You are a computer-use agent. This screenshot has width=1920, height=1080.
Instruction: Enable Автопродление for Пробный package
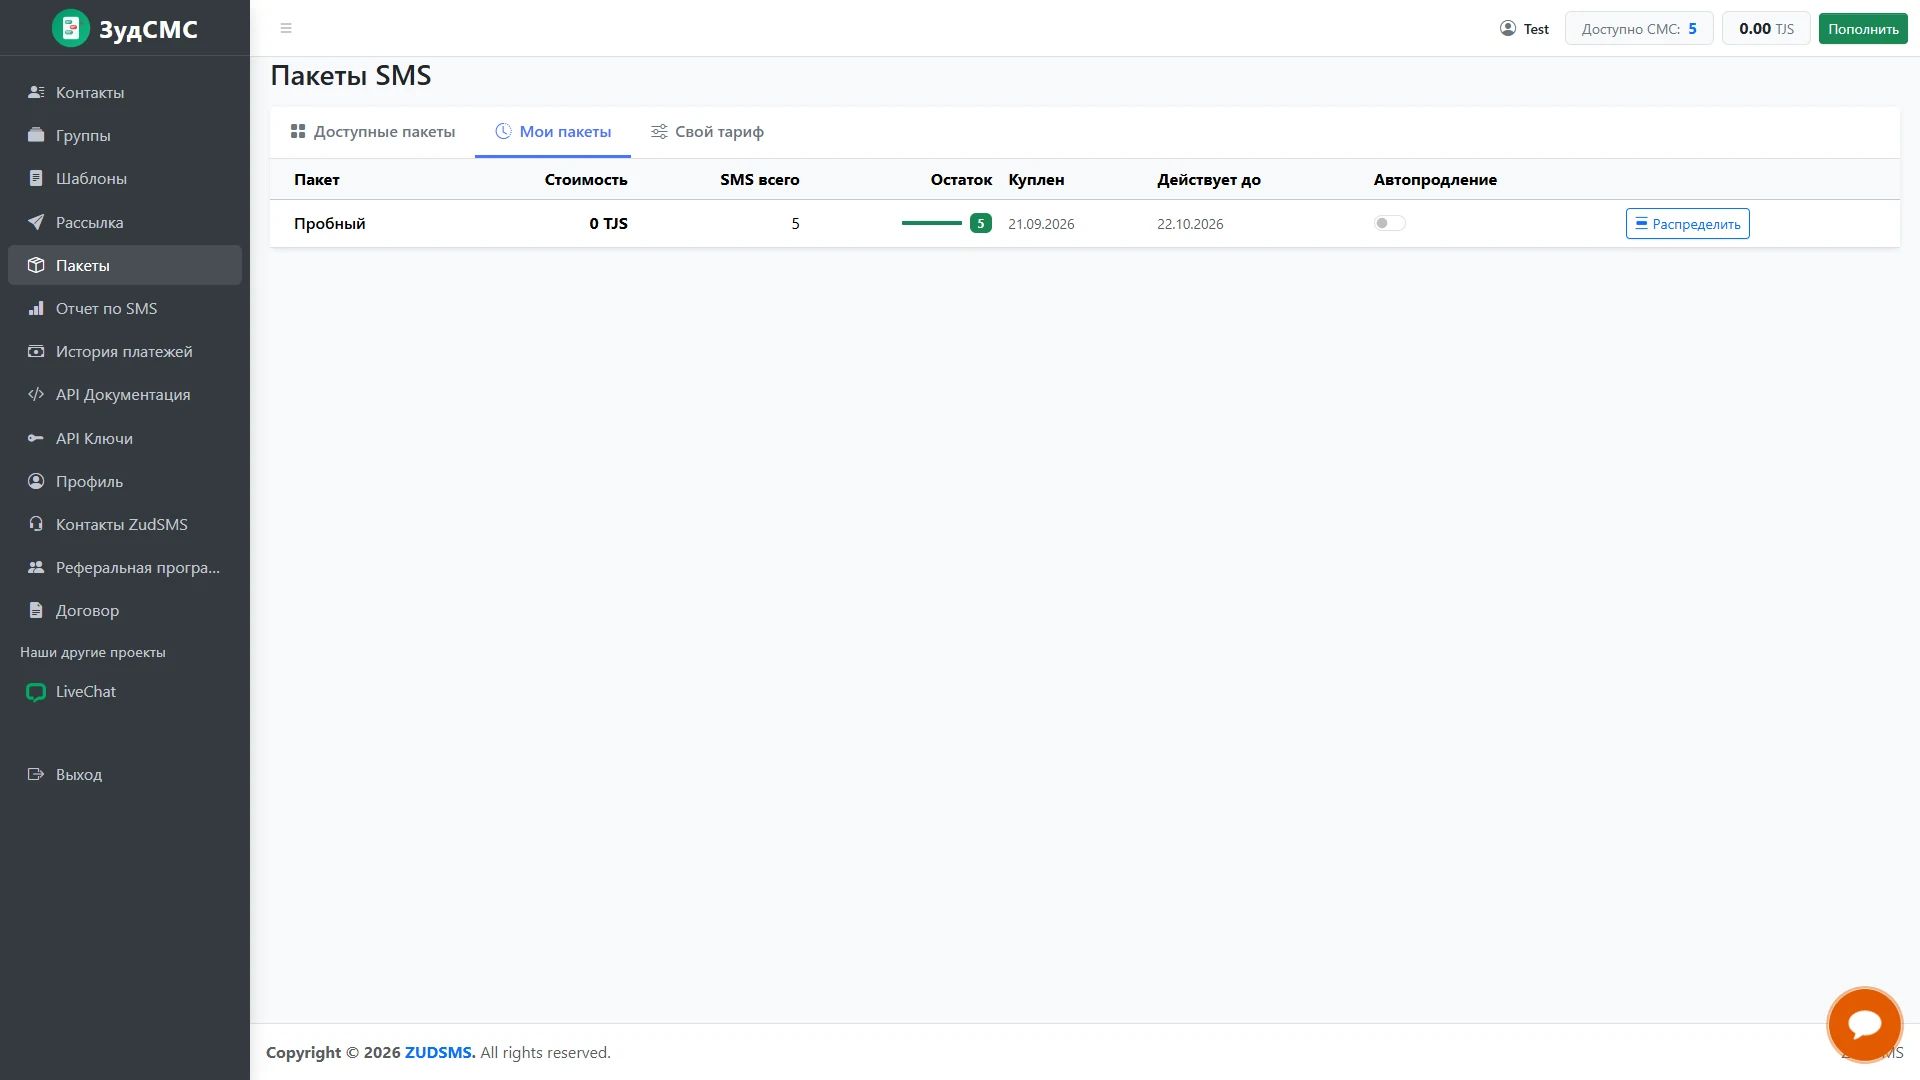(x=1389, y=223)
